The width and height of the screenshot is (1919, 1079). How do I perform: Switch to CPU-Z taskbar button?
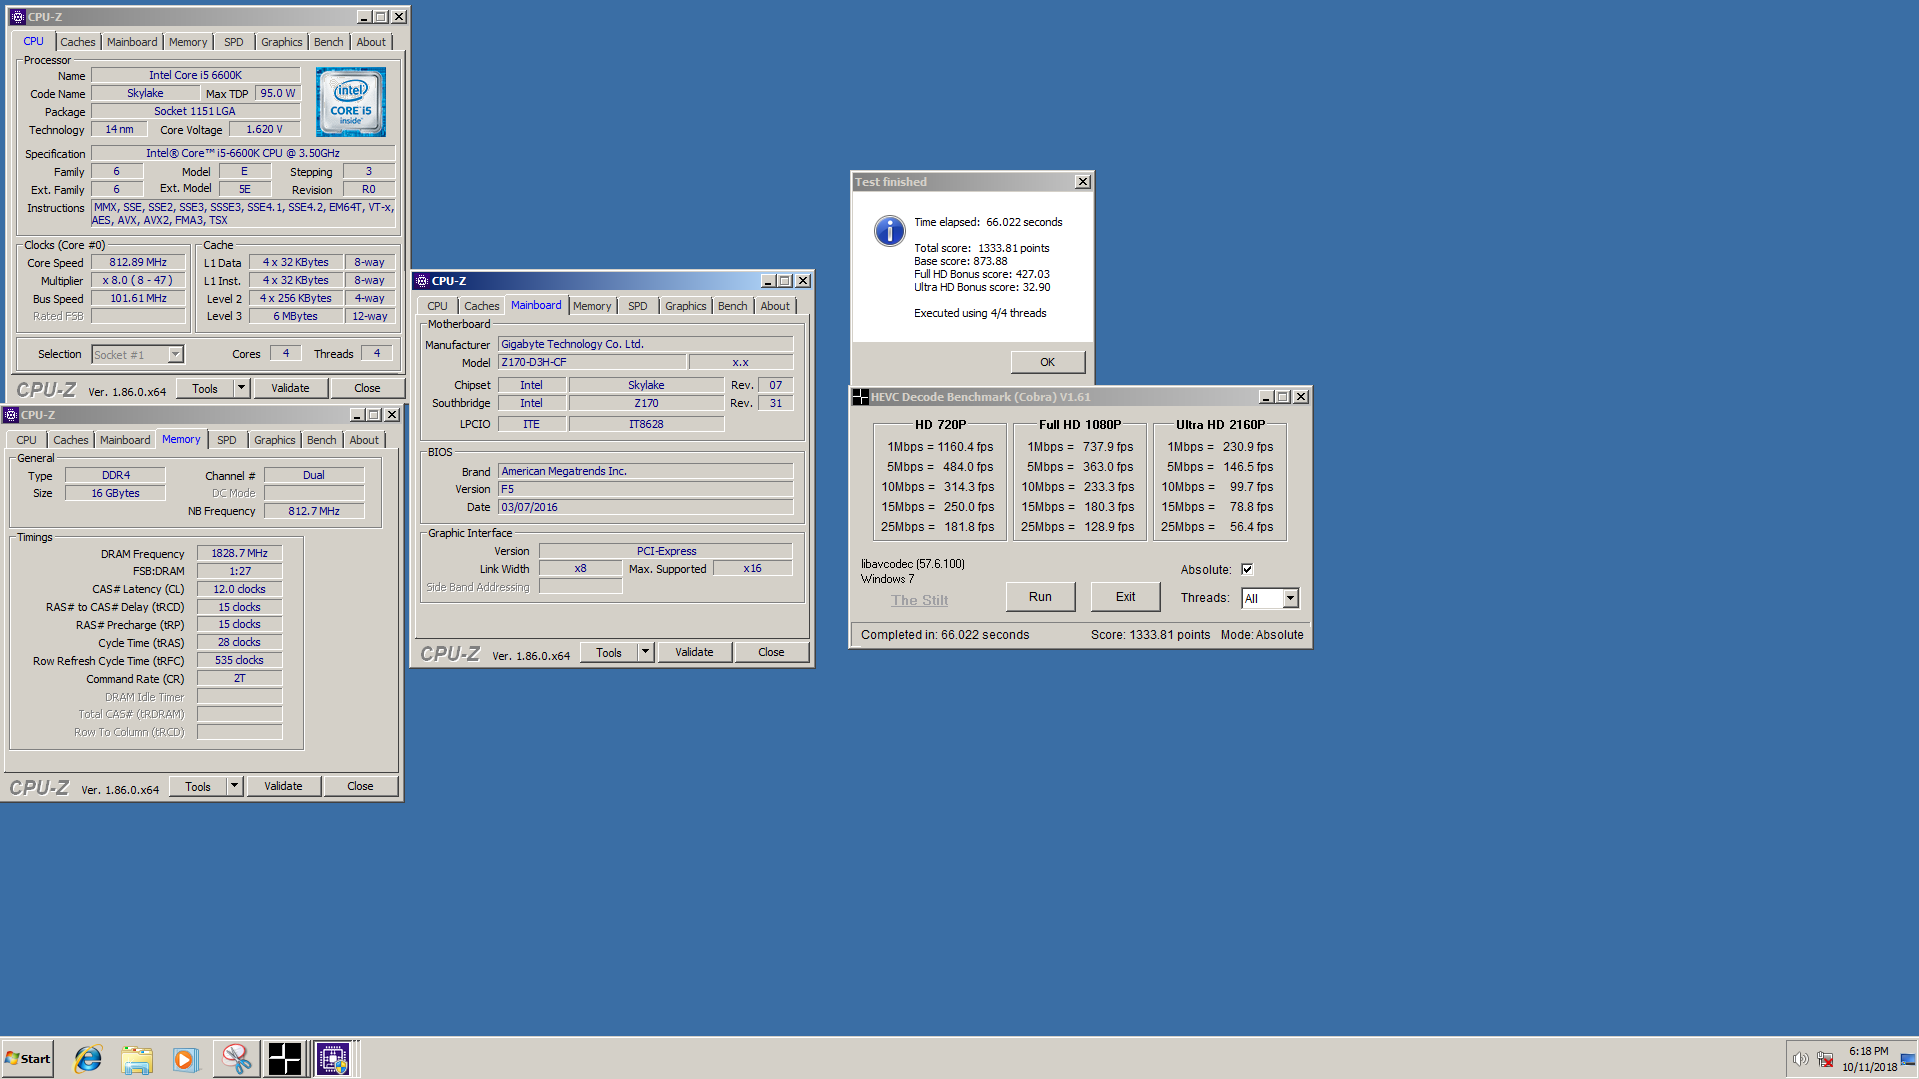pos(334,1059)
